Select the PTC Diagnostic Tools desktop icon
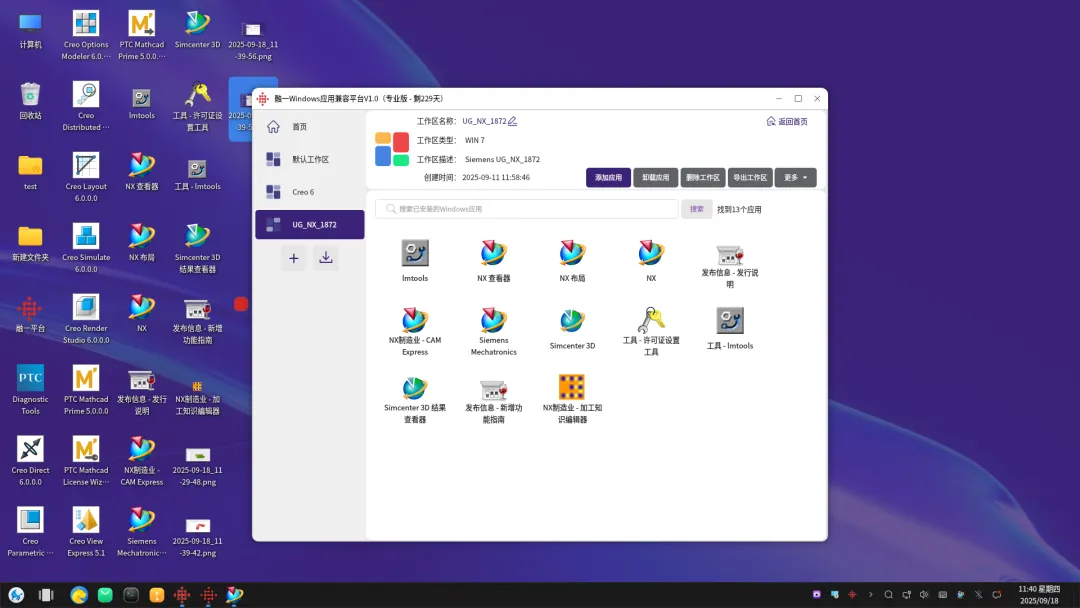This screenshot has height=608, width=1080. (x=30, y=390)
